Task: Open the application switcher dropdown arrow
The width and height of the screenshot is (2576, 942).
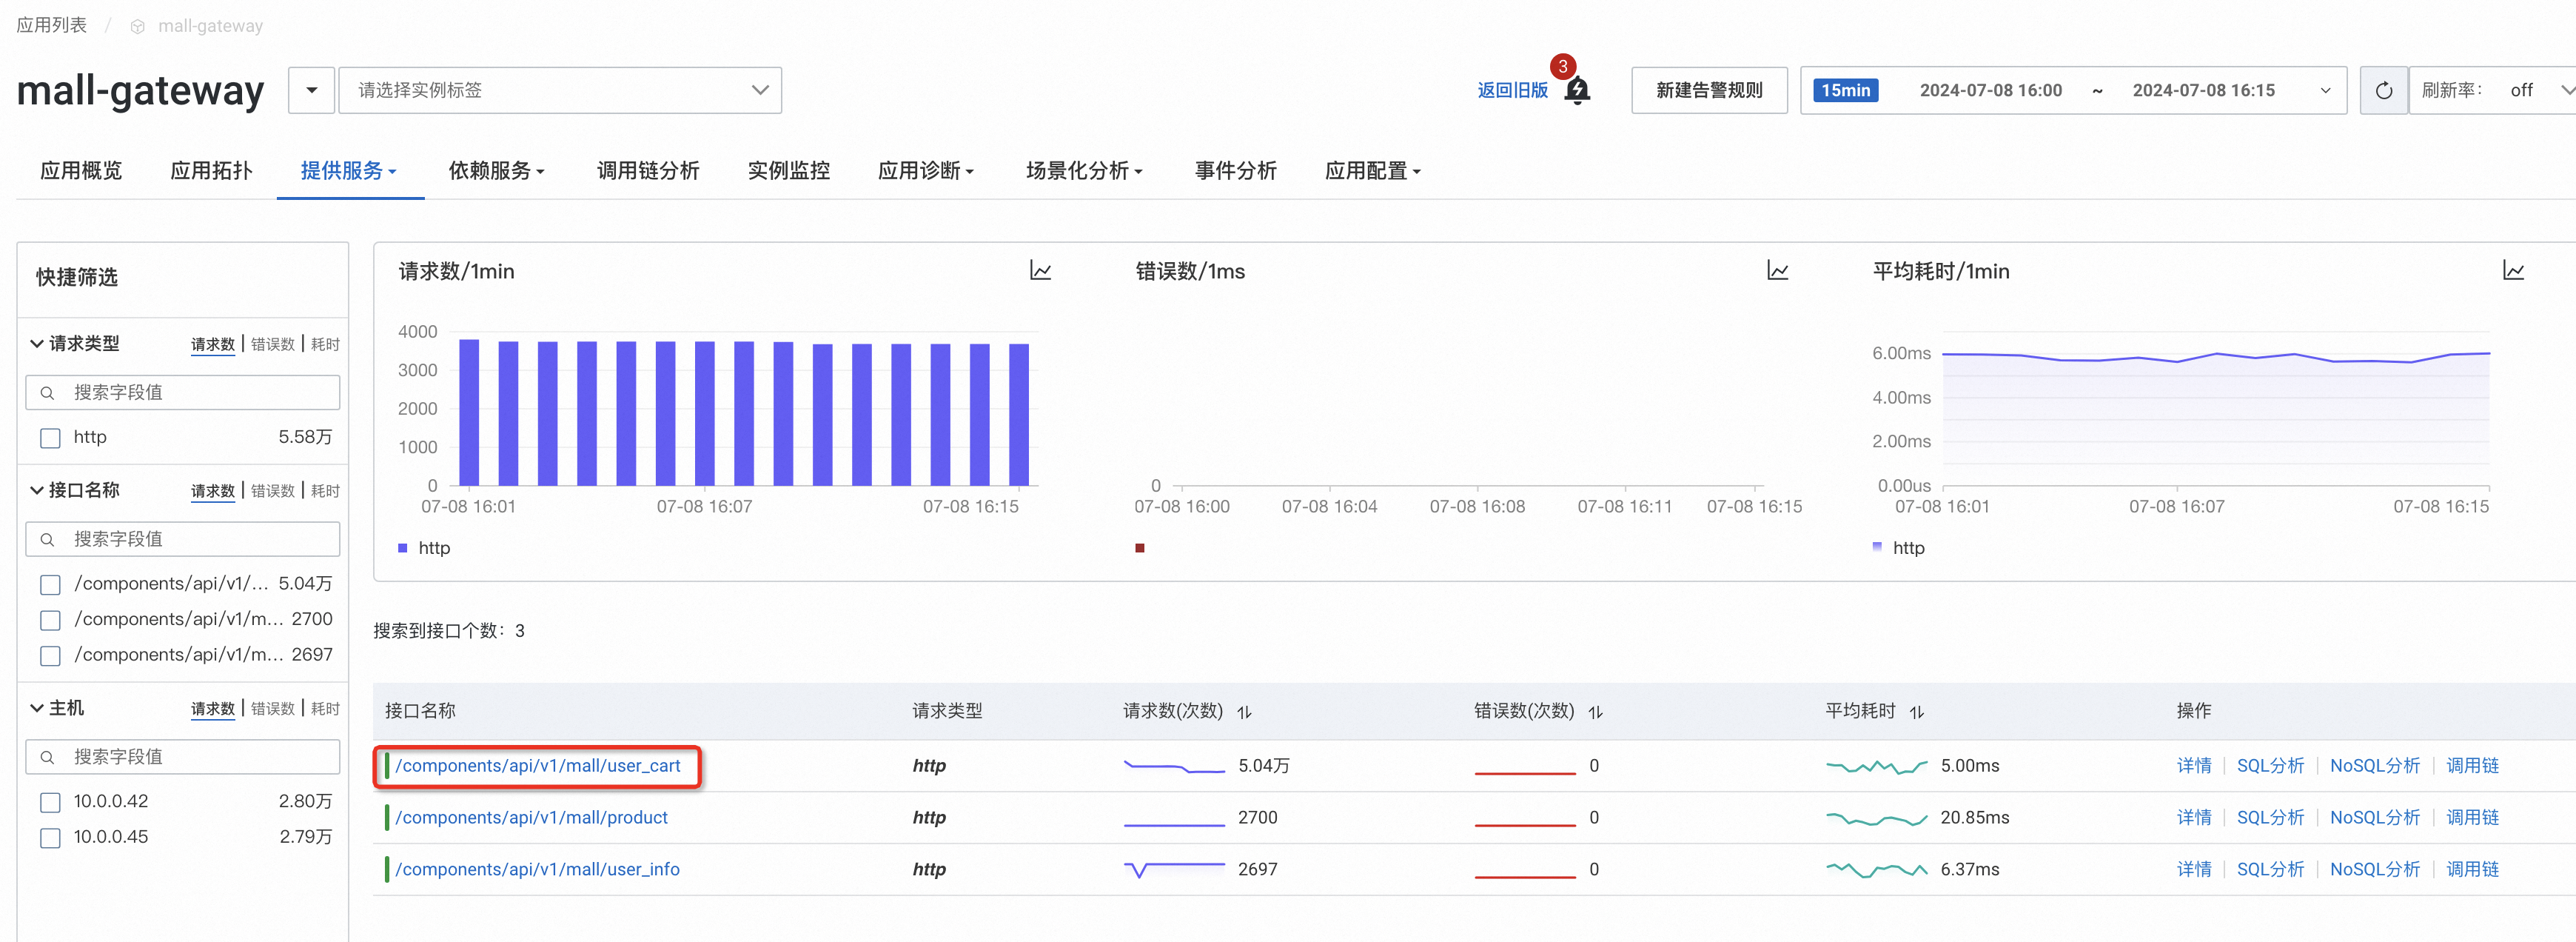Action: (311, 91)
